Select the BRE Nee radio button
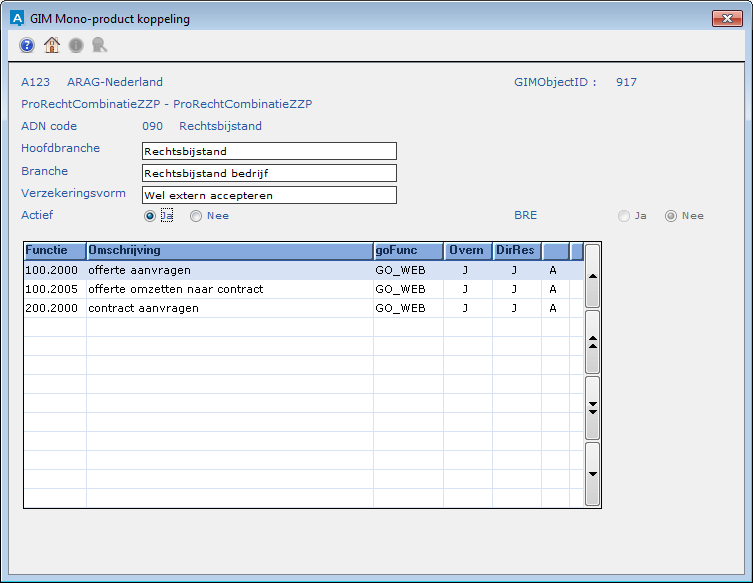 point(671,215)
